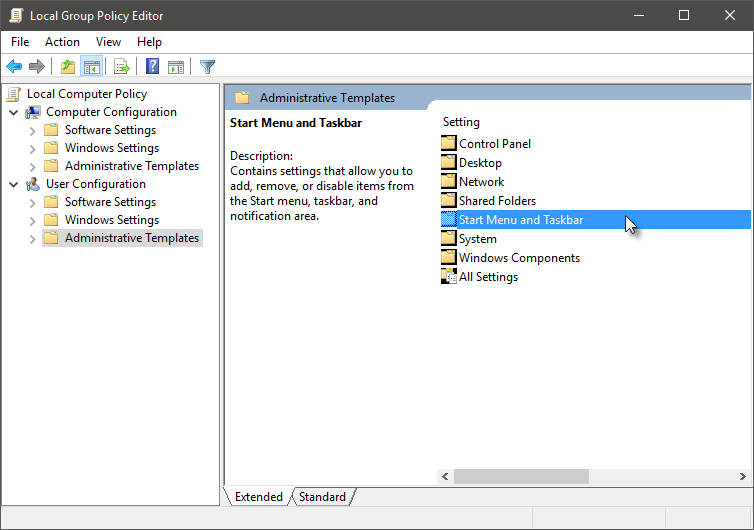Open the Help question-mark toolbar icon
Screen dimensions: 754x530
pos(152,66)
